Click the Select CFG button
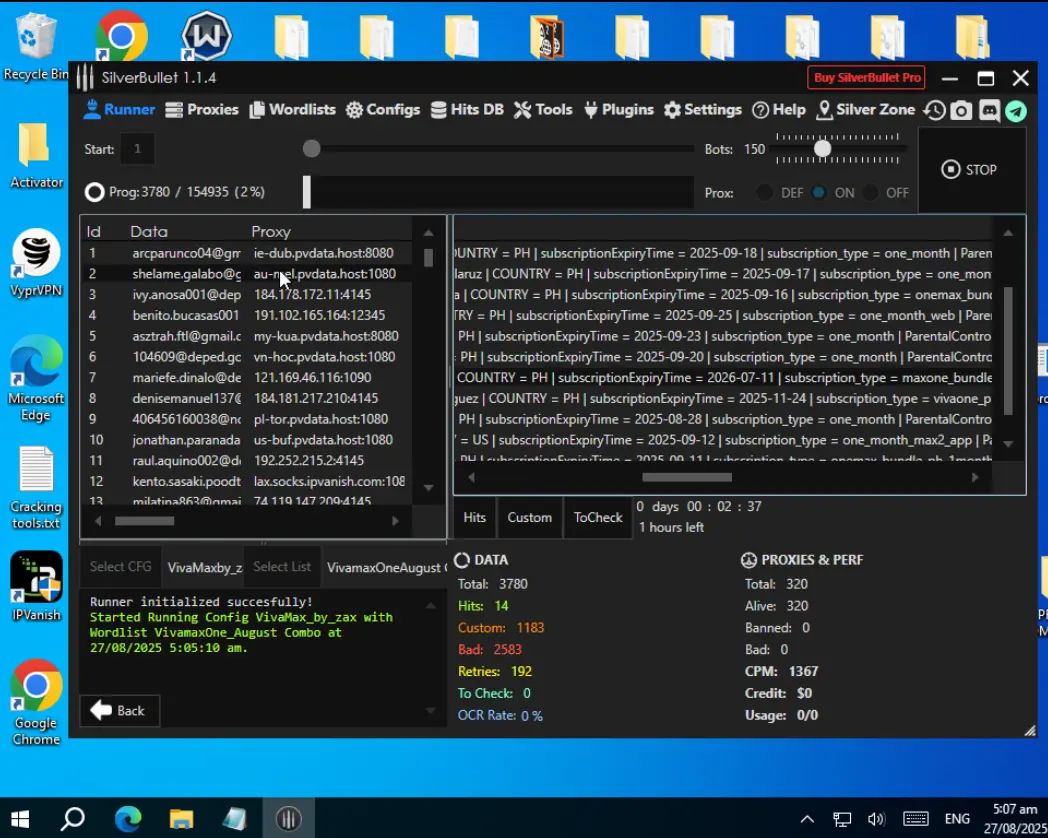 (x=120, y=567)
